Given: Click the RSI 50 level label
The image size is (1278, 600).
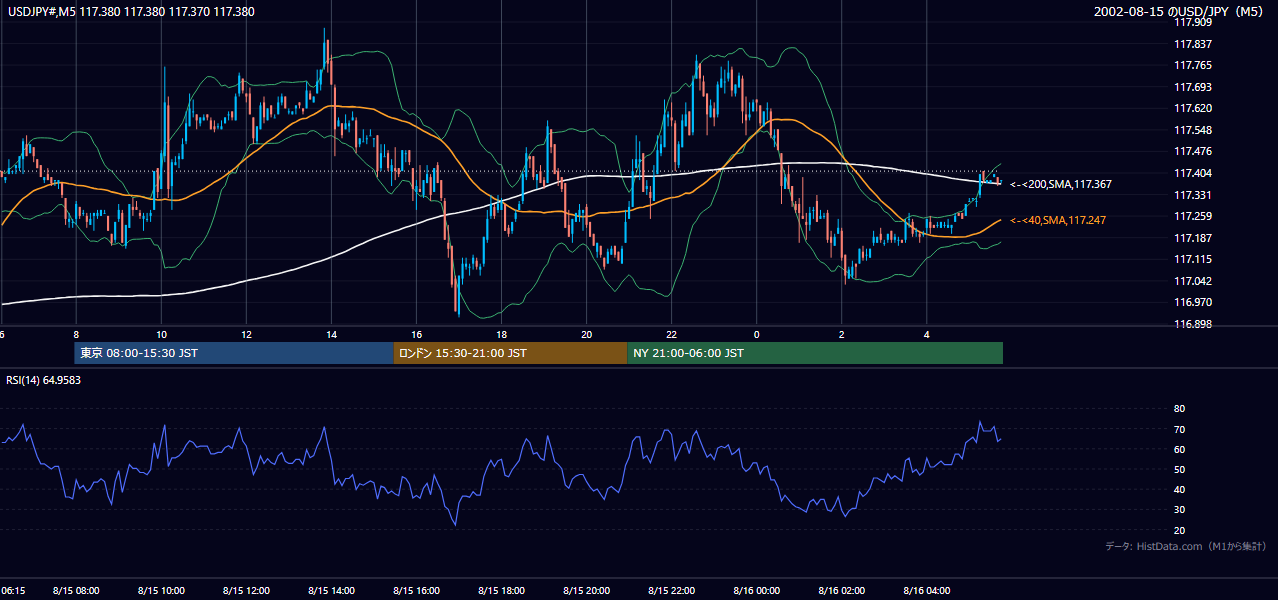Looking at the screenshot, I should point(1179,469).
